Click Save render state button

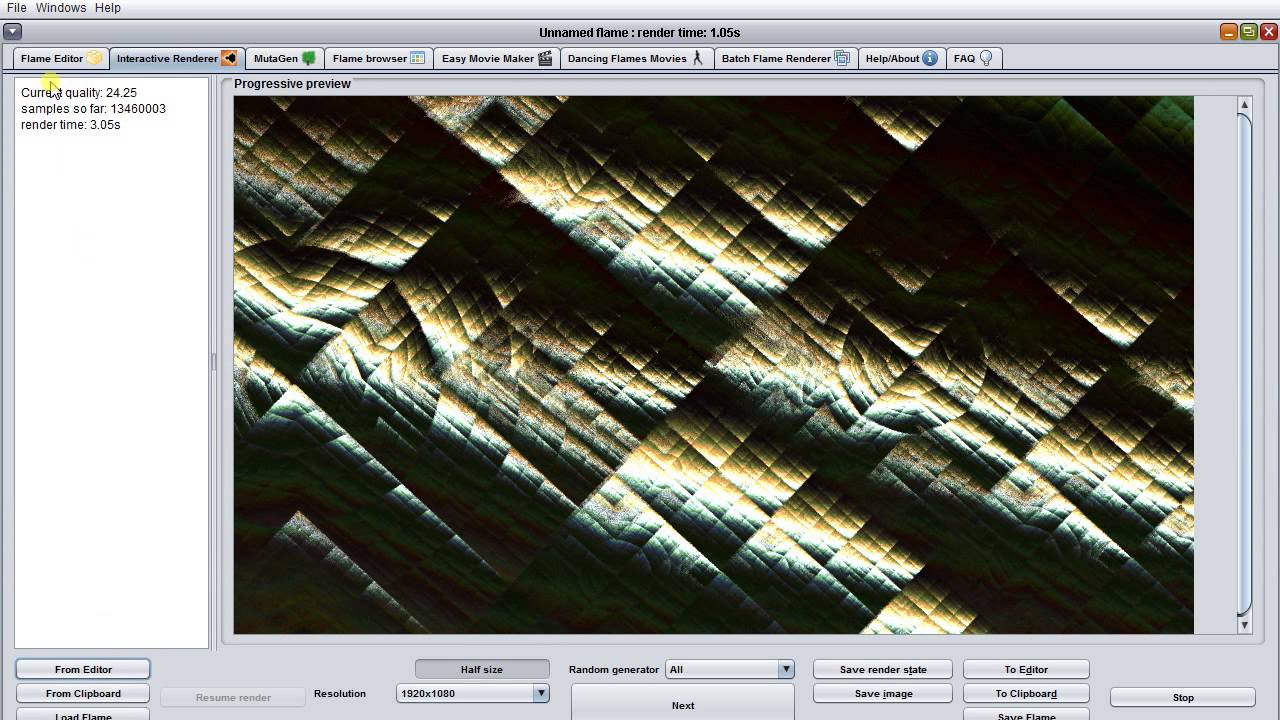883,669
